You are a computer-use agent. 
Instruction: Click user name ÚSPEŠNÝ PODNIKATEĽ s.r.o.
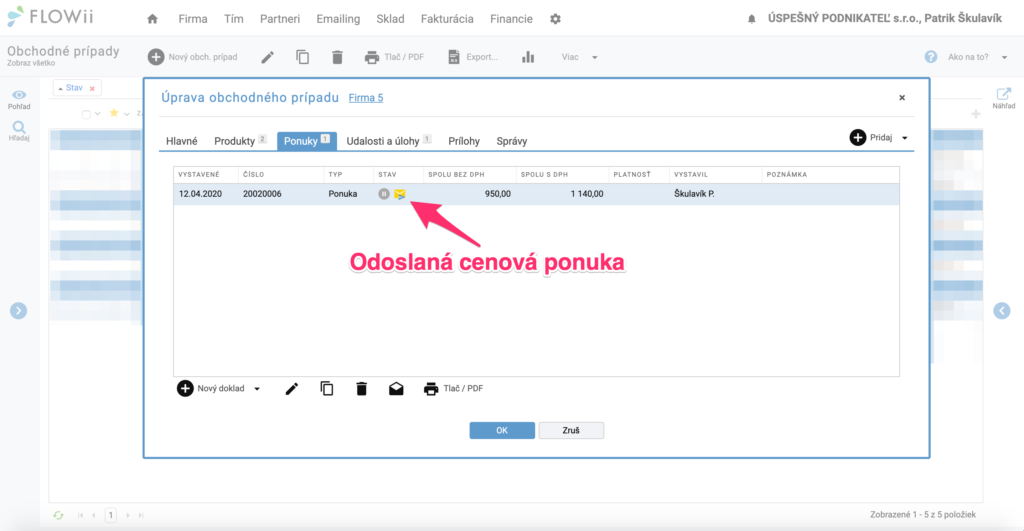(x=884, y=18)
